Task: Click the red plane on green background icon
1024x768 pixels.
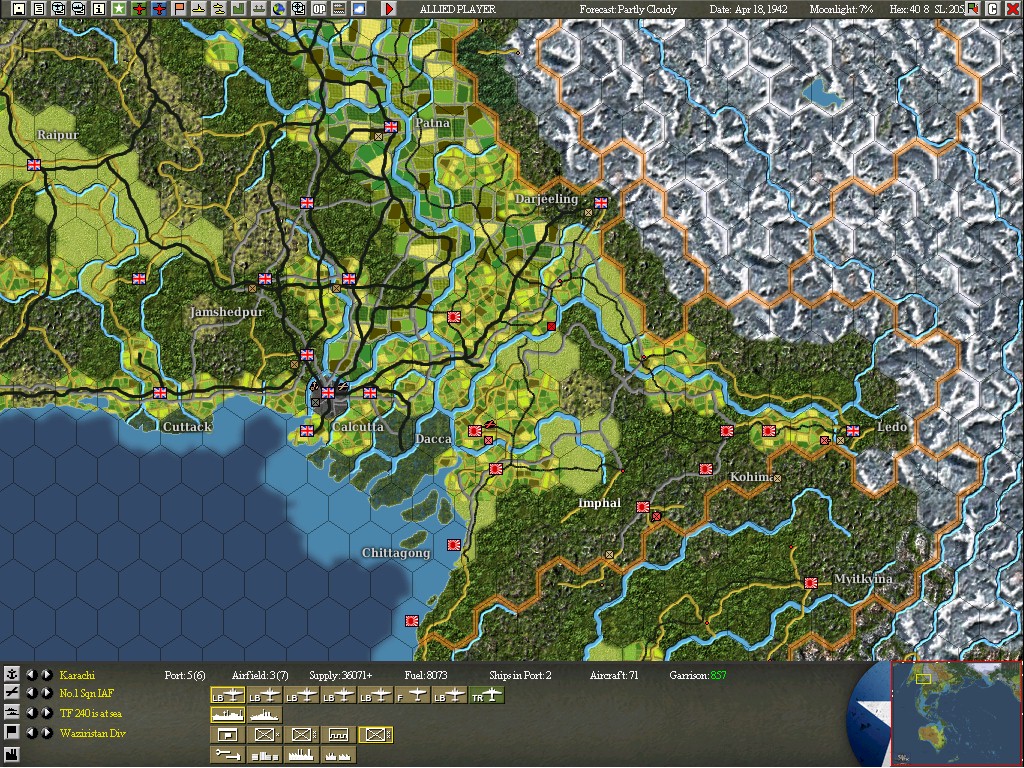Action: coord(139,8)
